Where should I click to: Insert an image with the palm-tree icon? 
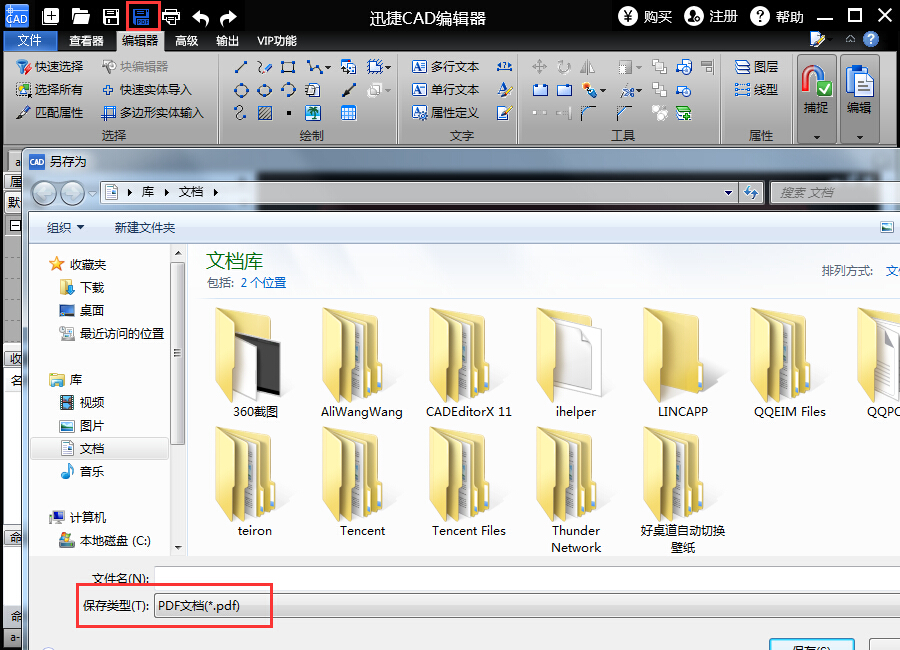coord(313,113)
